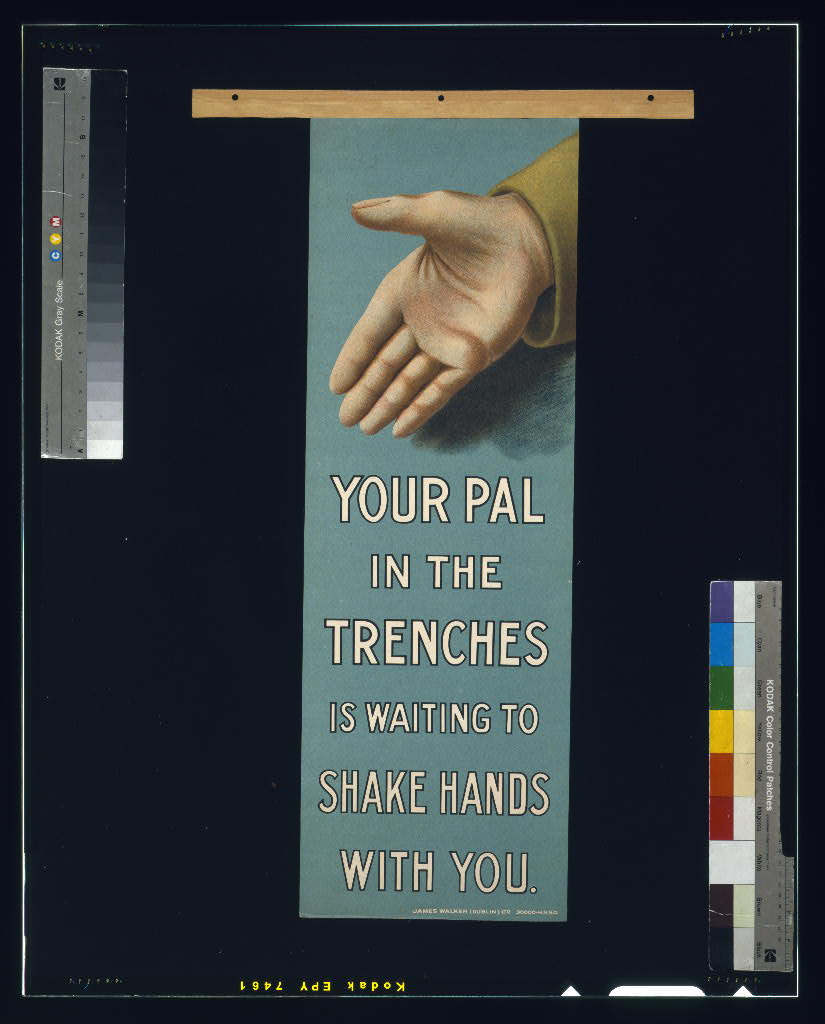The width and height of the screenshot is (825, 1024).
Task: Click the purple patch atop the color strip
Action: click(x=722, y=601)
